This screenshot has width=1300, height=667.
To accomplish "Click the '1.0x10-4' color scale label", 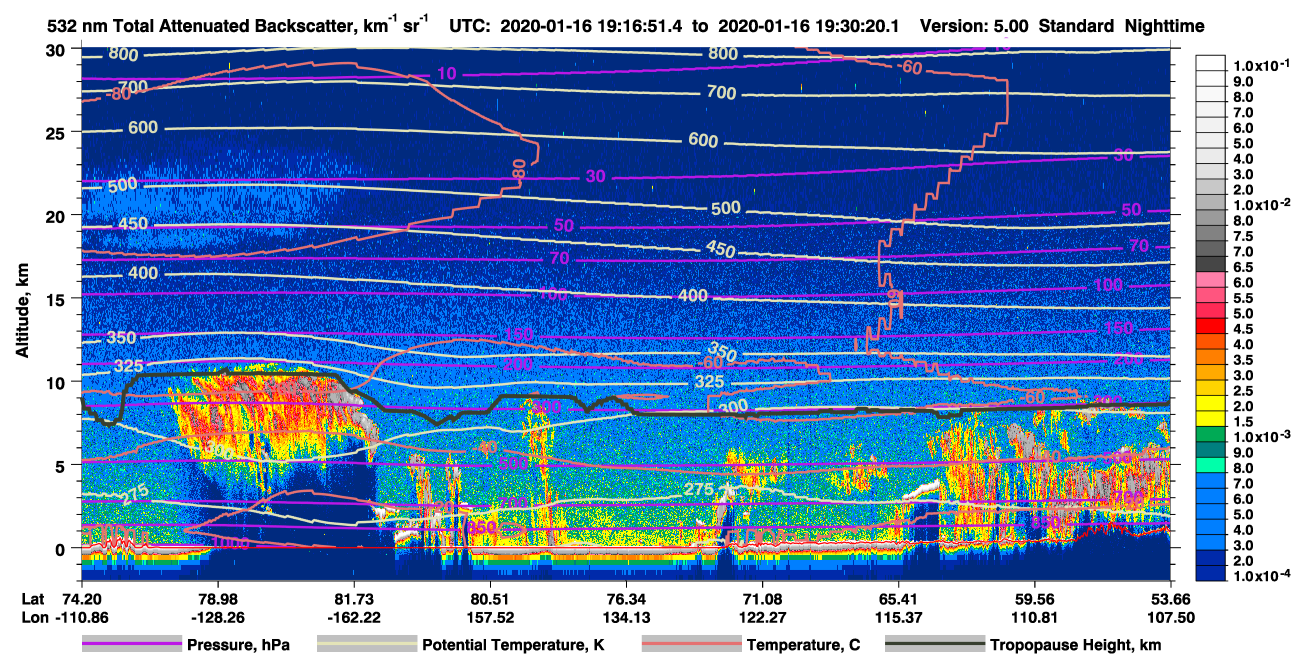I will point(1261,575).
